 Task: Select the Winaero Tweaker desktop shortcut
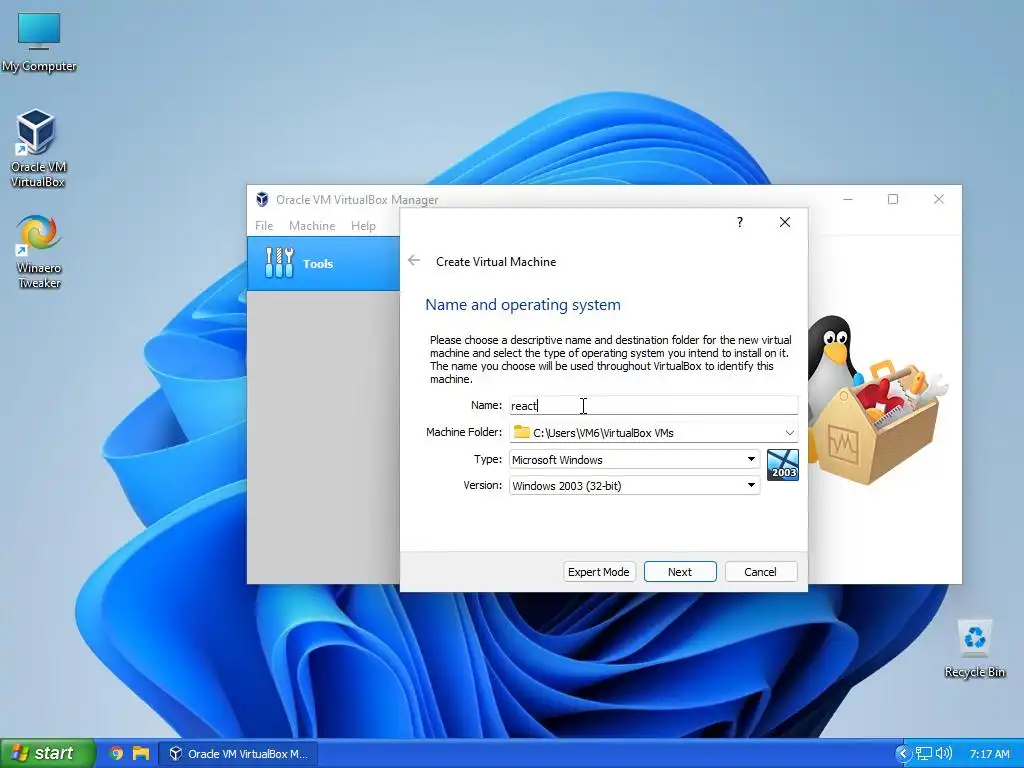(x=39, y=251)
